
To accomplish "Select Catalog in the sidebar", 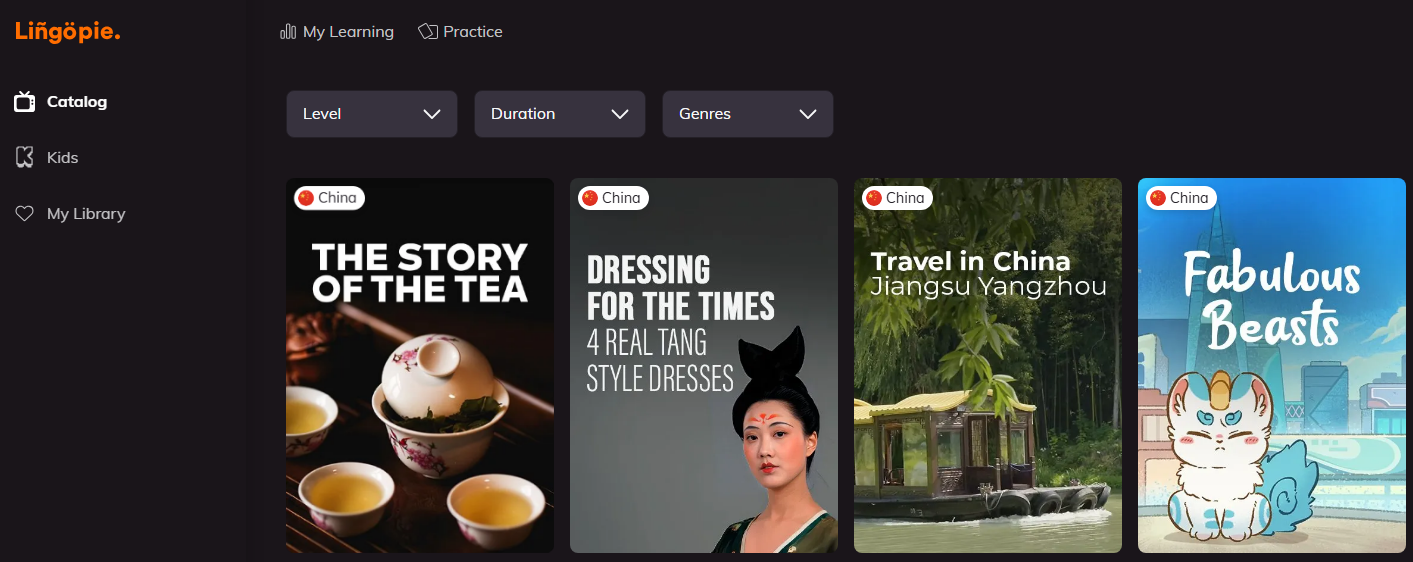I will tap(77, 102).
